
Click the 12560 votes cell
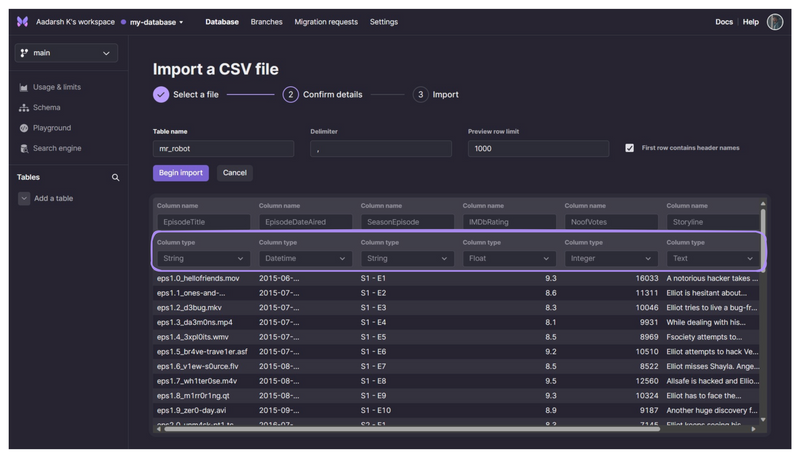(646, 381)
